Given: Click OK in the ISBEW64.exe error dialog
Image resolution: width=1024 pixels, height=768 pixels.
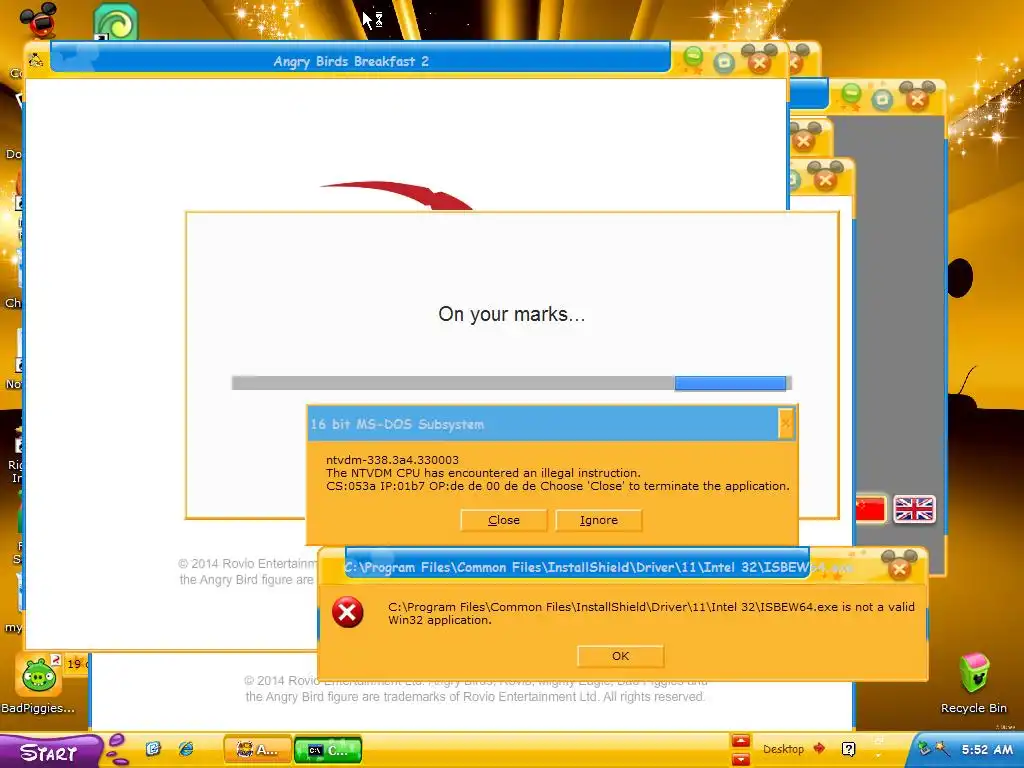Looking at the screenshot, I should (620, 656).
